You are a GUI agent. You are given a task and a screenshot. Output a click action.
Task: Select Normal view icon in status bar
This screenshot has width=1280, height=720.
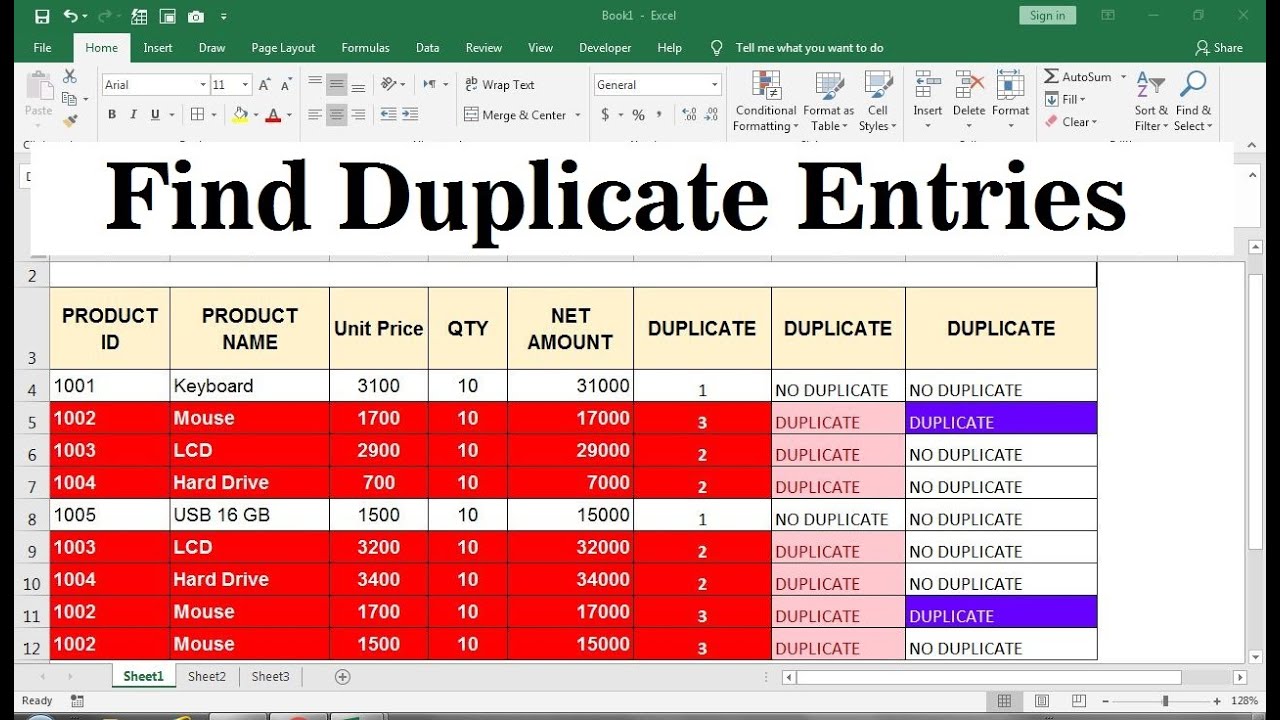(1005, 701)
